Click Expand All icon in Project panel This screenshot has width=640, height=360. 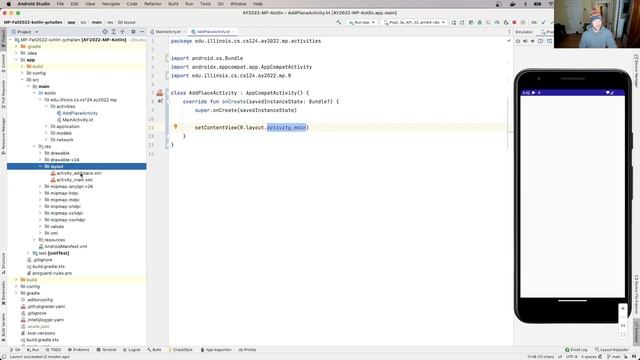114,31
